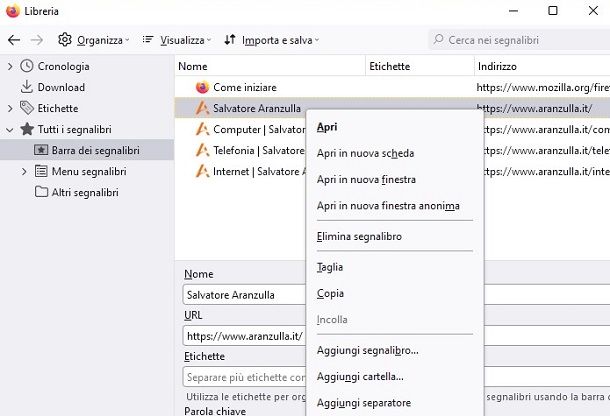This screenshot has width=610, height=416.
Task: Go back with the left arrow button
Action: [x=14, y=40]
